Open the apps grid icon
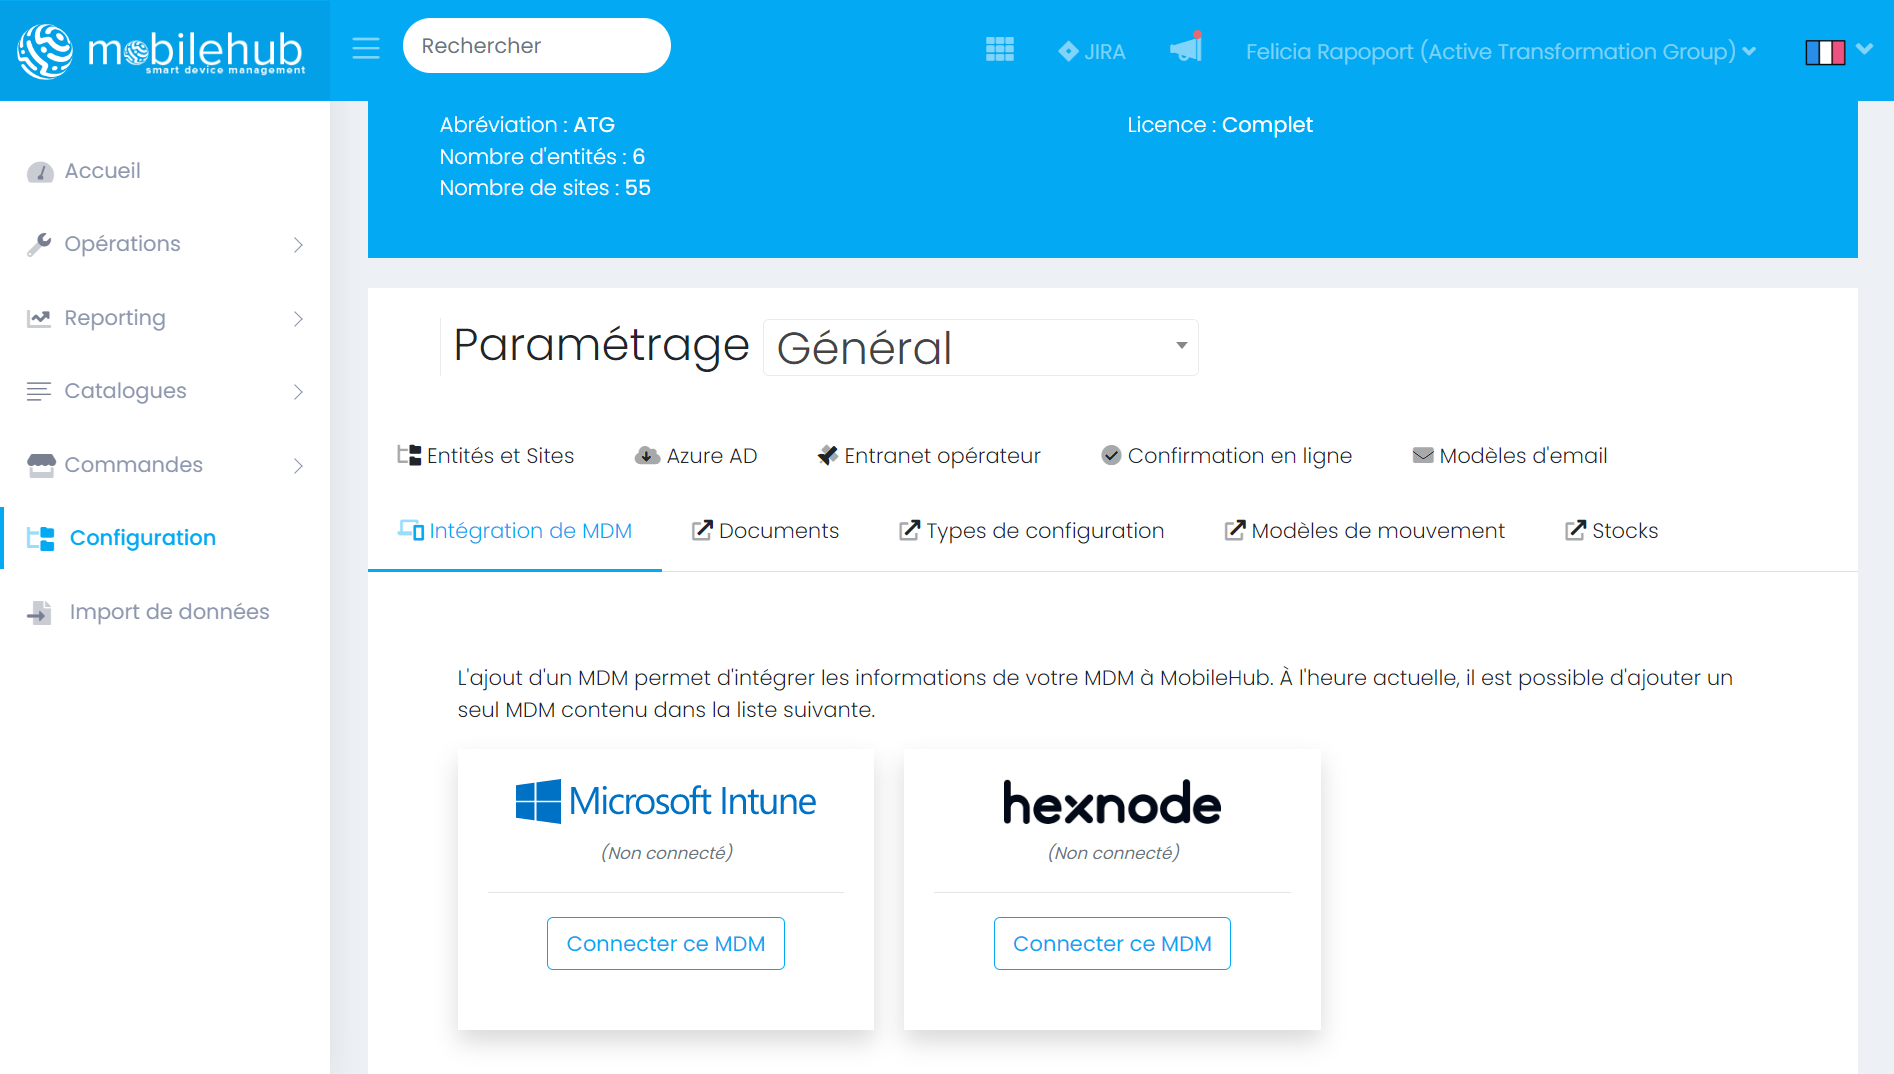Image resolution: width=1894 pixels, height=1074 pixels. point(1000,49)
